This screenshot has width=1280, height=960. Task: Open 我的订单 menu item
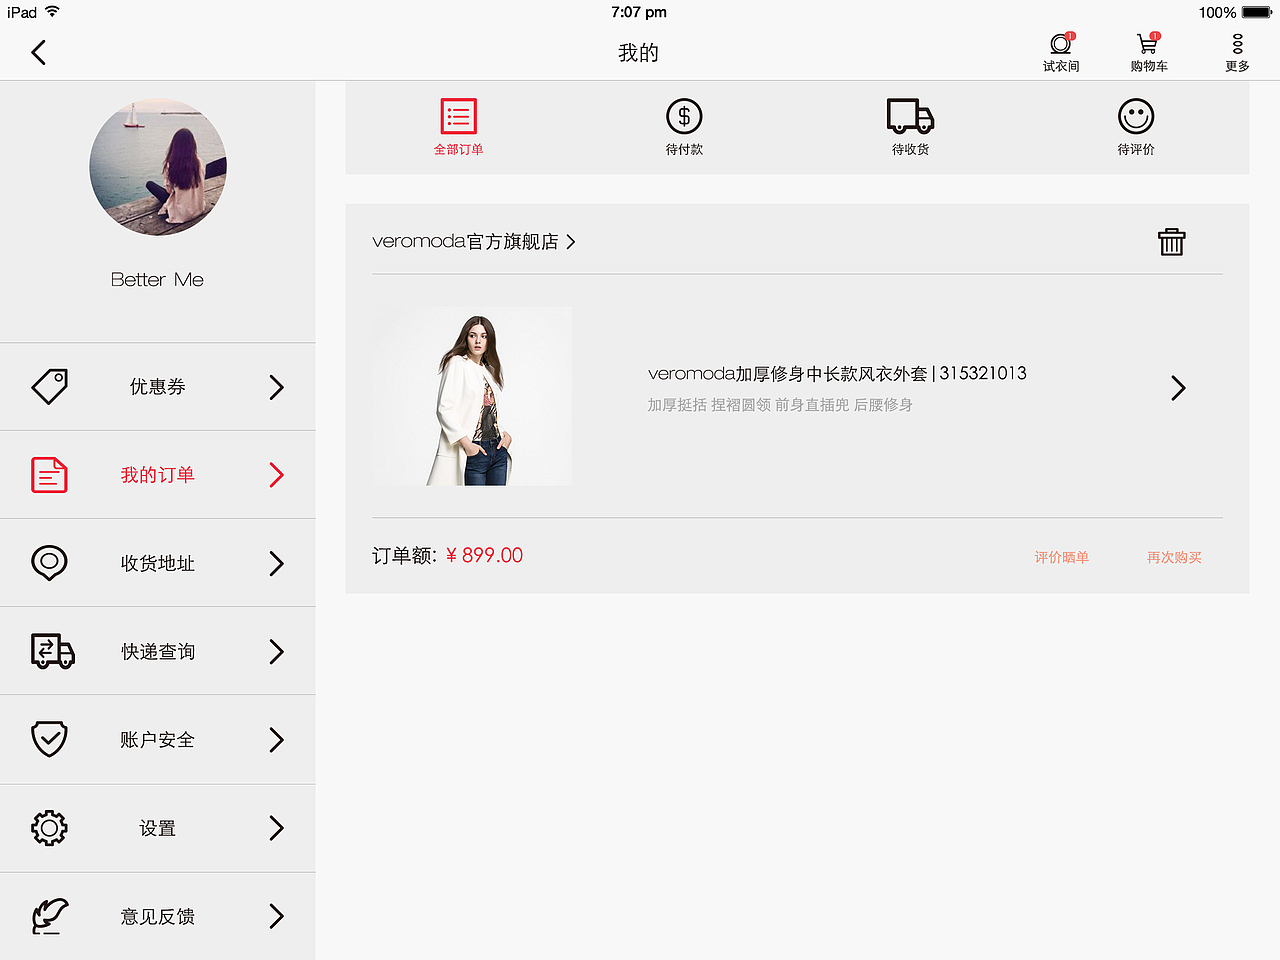158,475
